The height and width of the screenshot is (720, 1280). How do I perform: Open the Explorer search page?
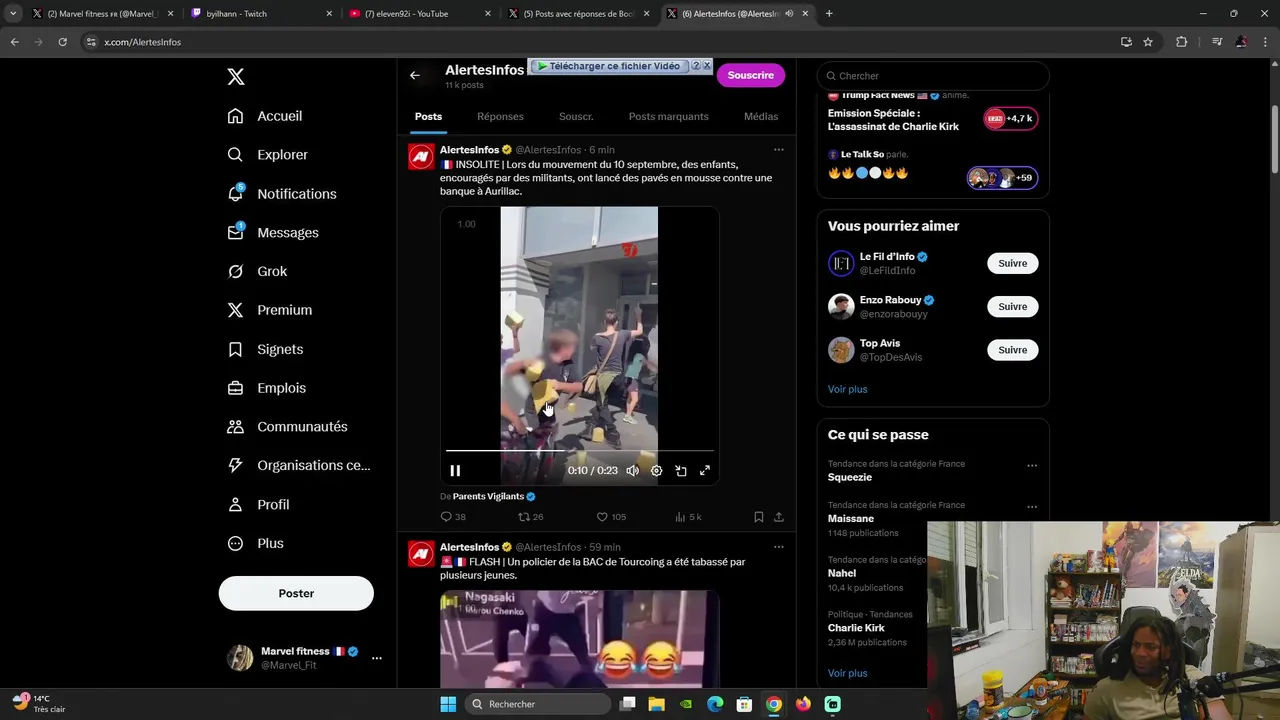pos(267,155)
